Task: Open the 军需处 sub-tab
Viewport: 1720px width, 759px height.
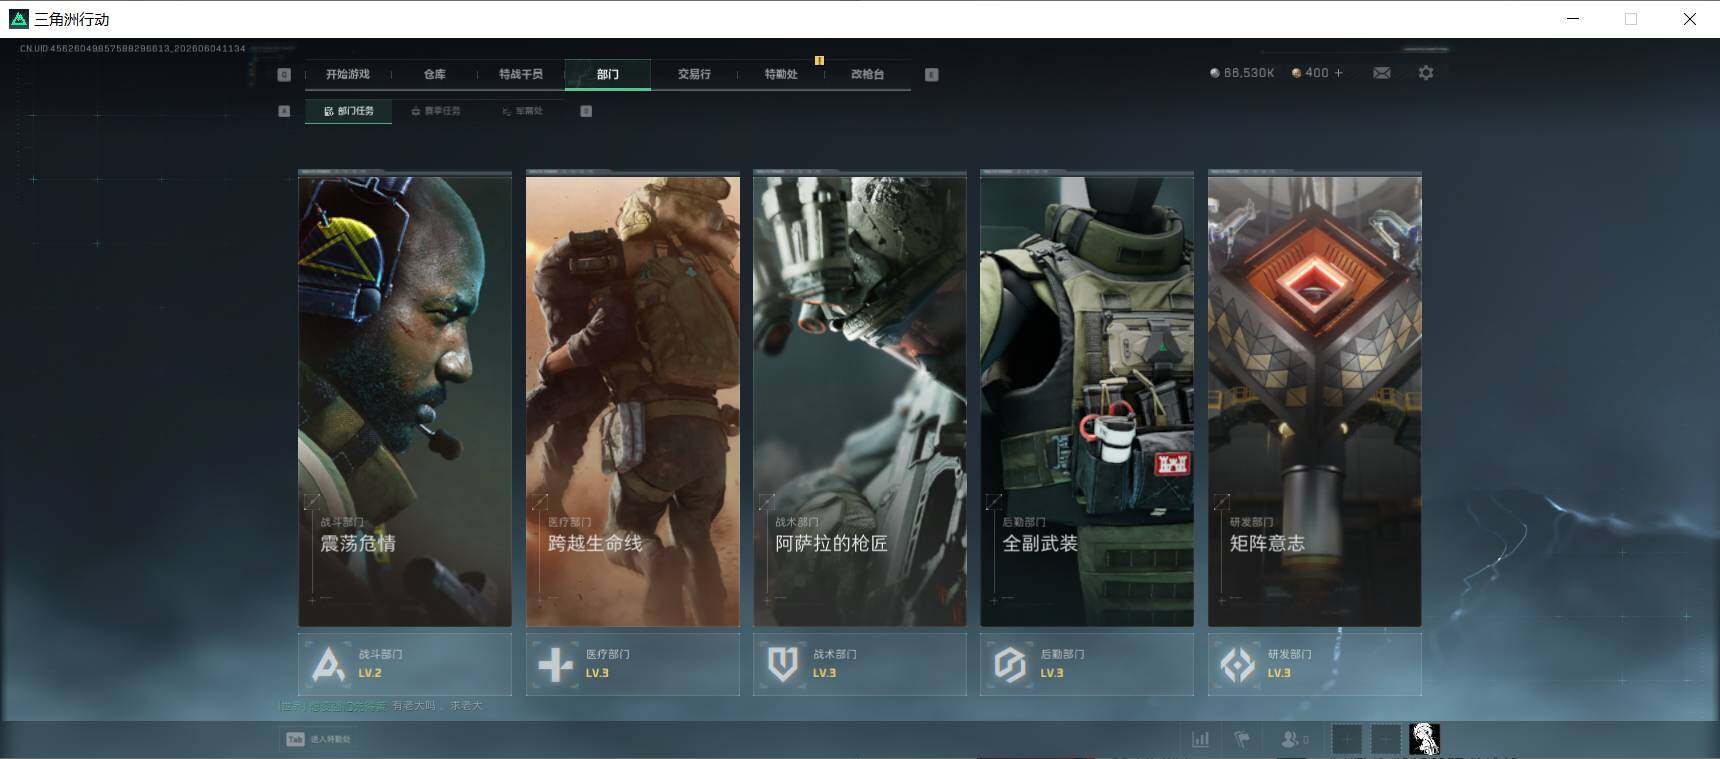Action: [523, 111]
